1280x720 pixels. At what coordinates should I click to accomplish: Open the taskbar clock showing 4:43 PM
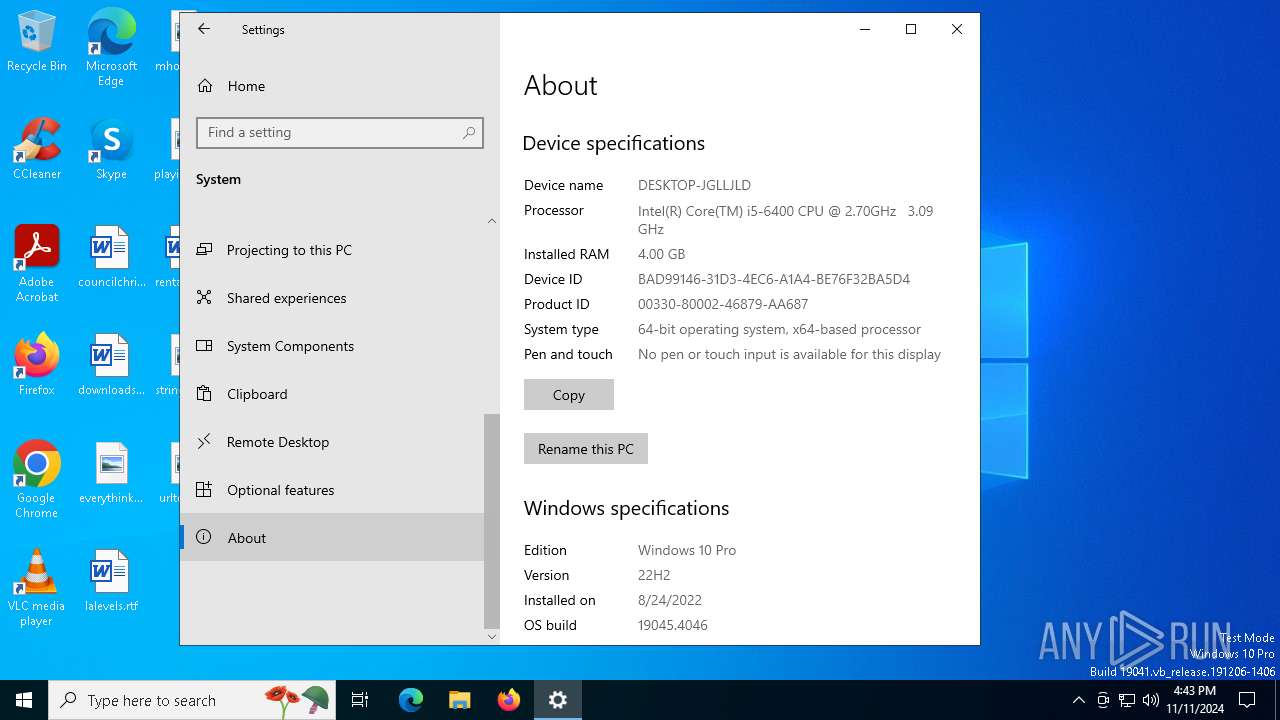click(x=1195, y=700)
